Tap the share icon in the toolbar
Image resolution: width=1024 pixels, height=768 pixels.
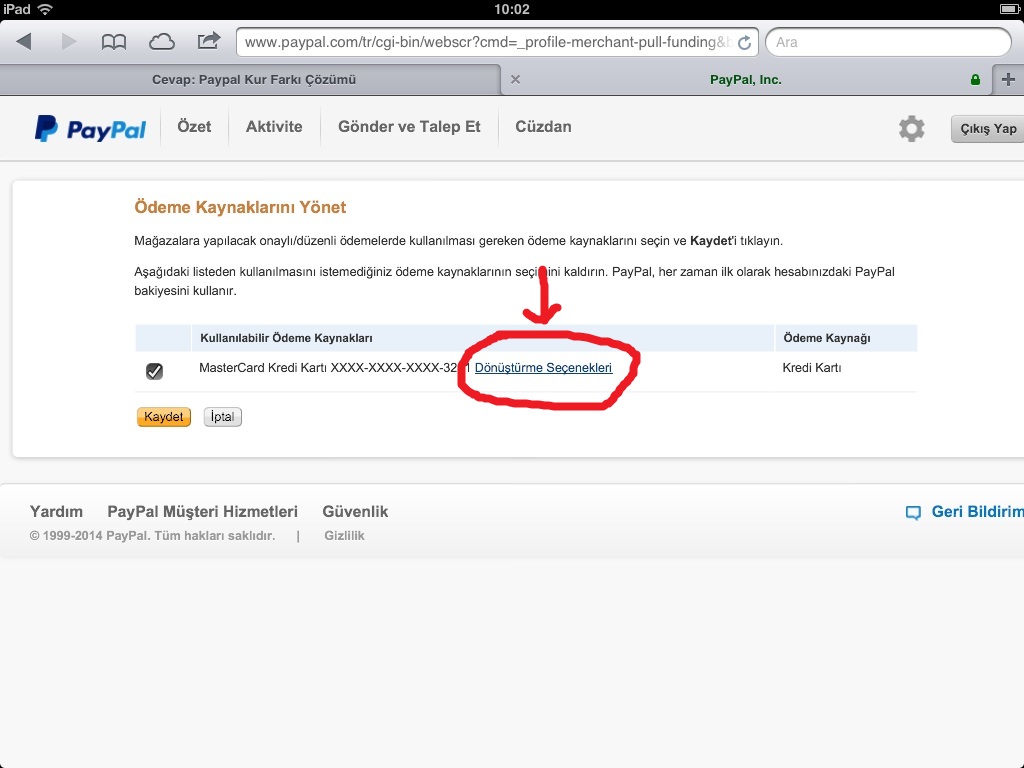point(208,42)
